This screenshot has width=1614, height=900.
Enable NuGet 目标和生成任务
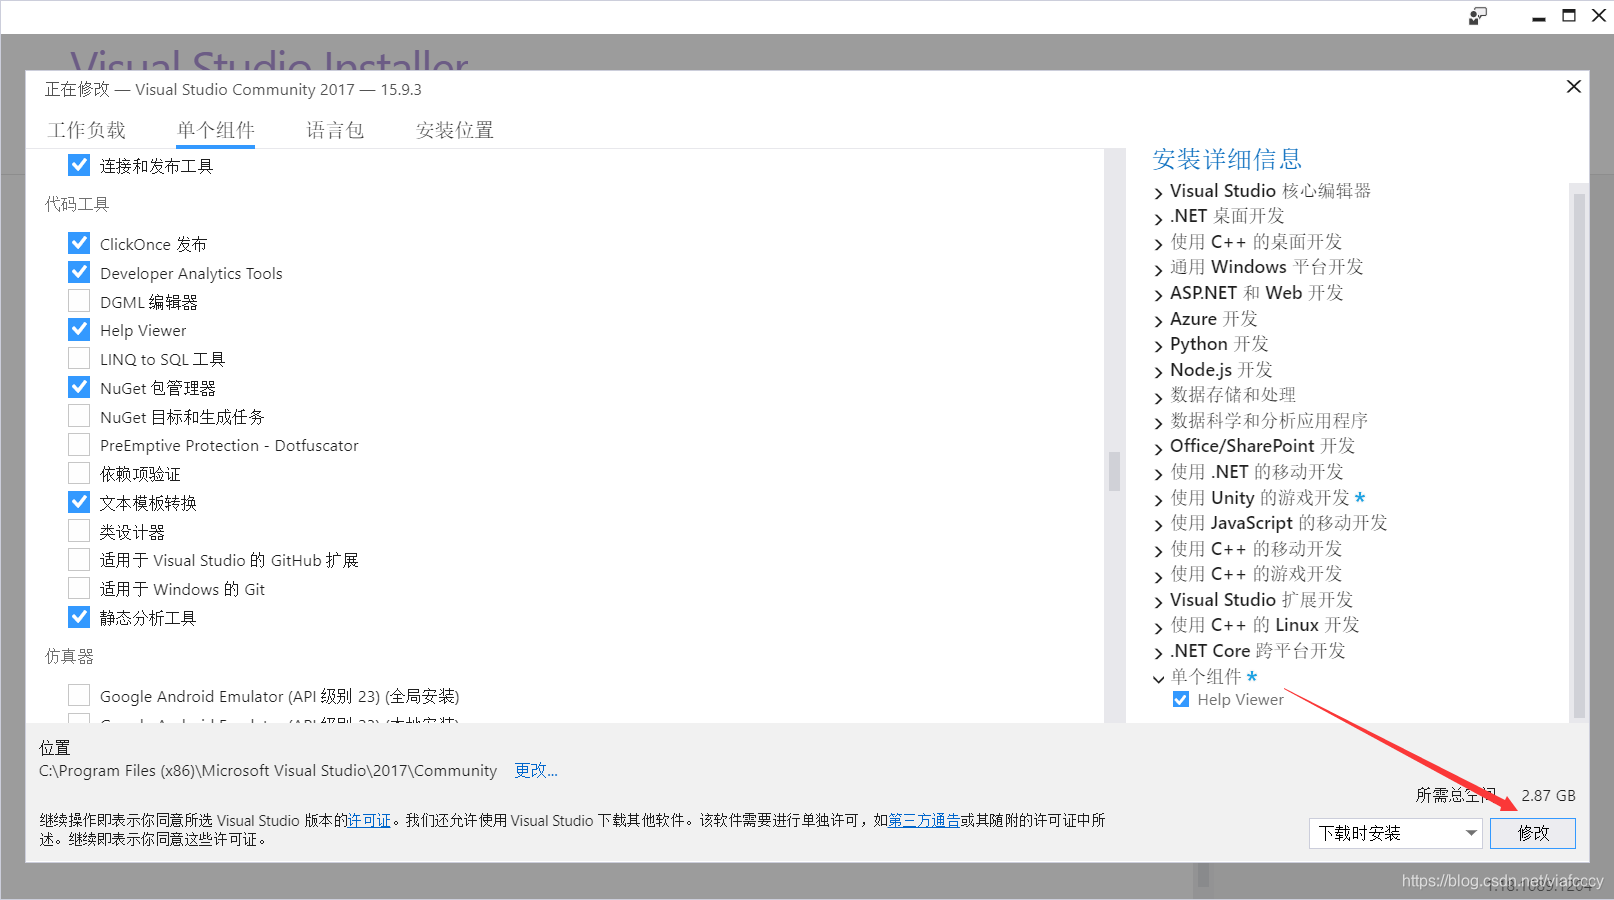point(79,416)
